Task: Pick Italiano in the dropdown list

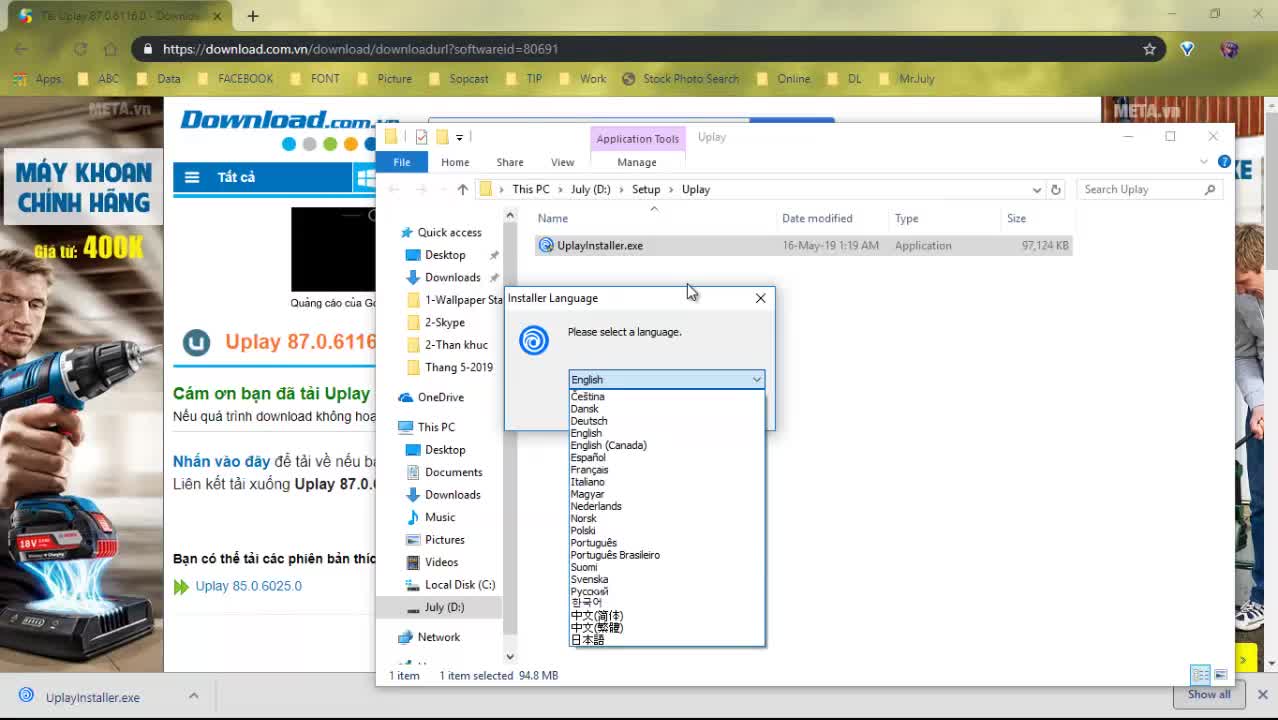Action: [x=588, y=482]
